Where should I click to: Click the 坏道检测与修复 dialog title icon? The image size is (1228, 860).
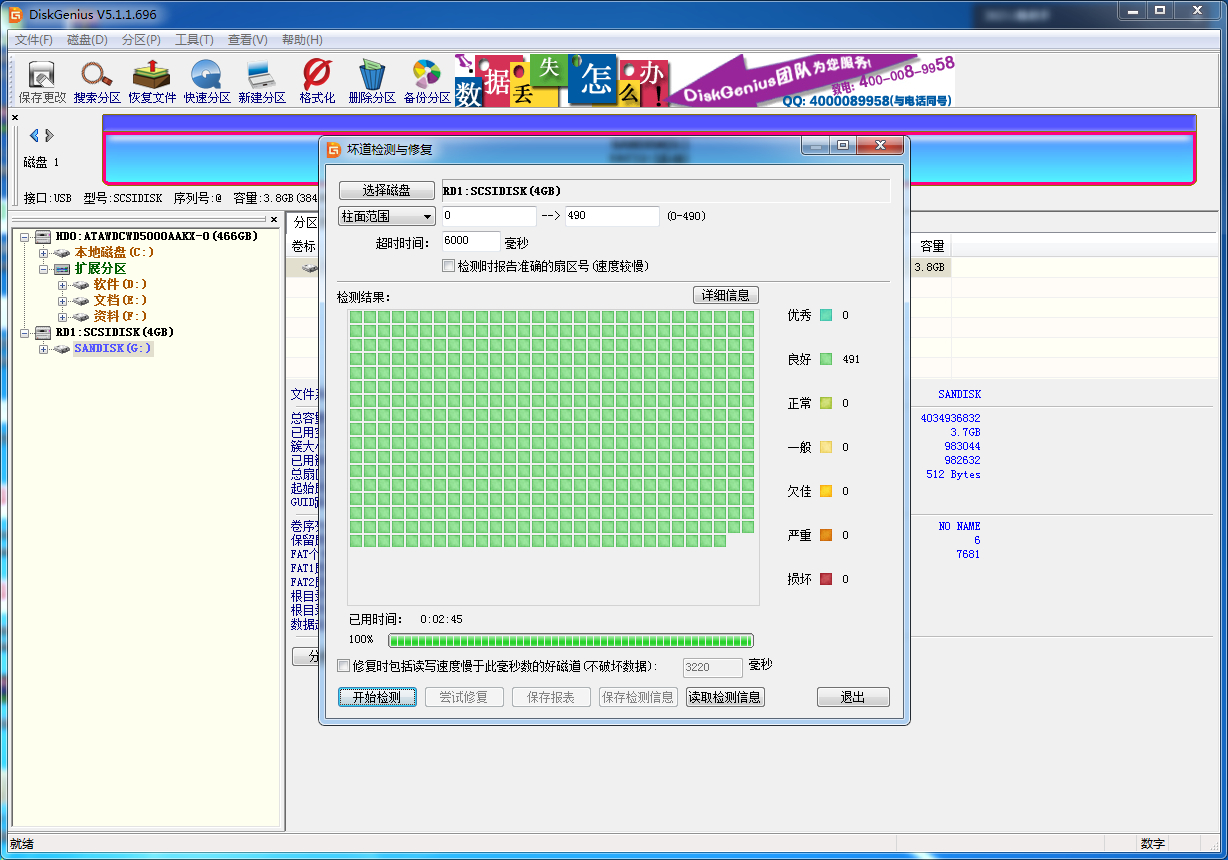[x=335, y=149]
